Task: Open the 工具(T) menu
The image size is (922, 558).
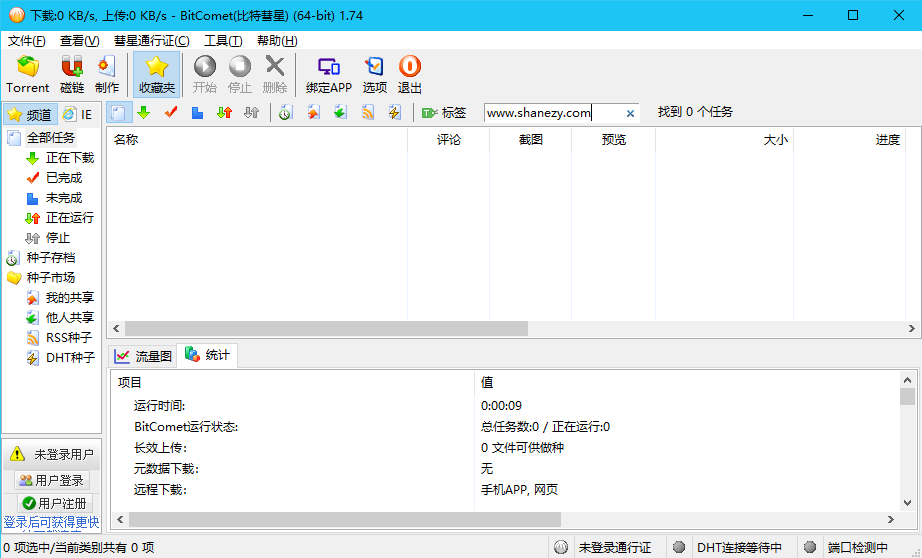Action: pyautogui.click(x=223, y=41)
